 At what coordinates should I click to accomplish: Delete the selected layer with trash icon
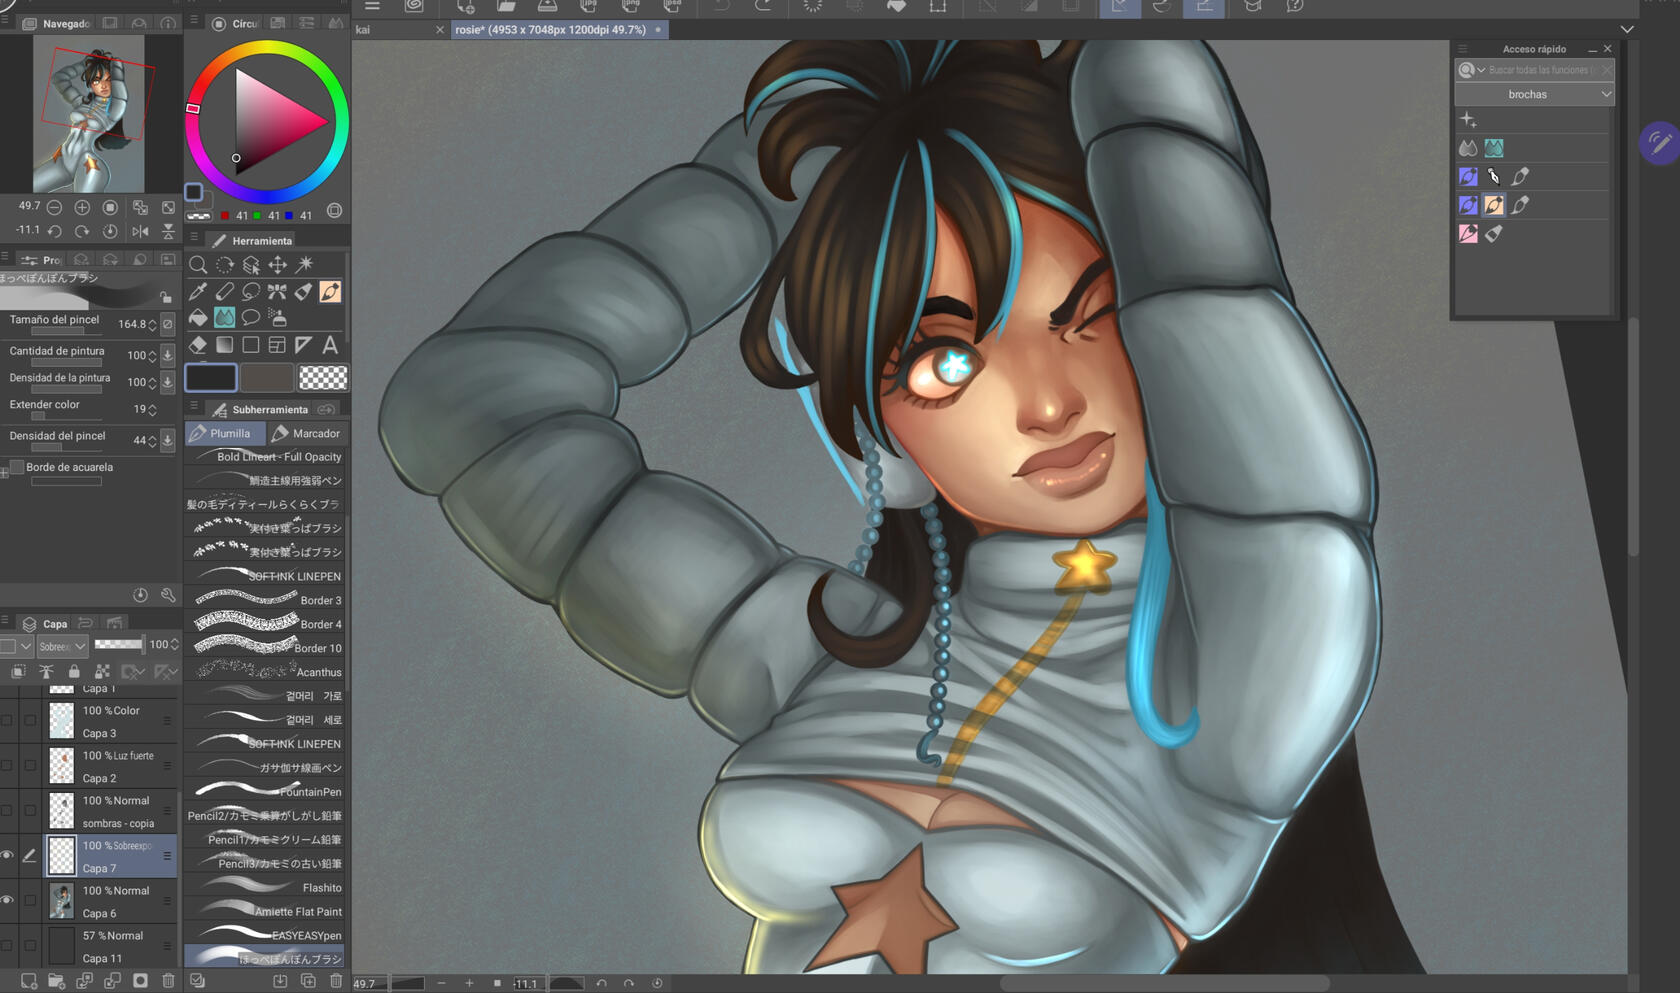[168, 981]
